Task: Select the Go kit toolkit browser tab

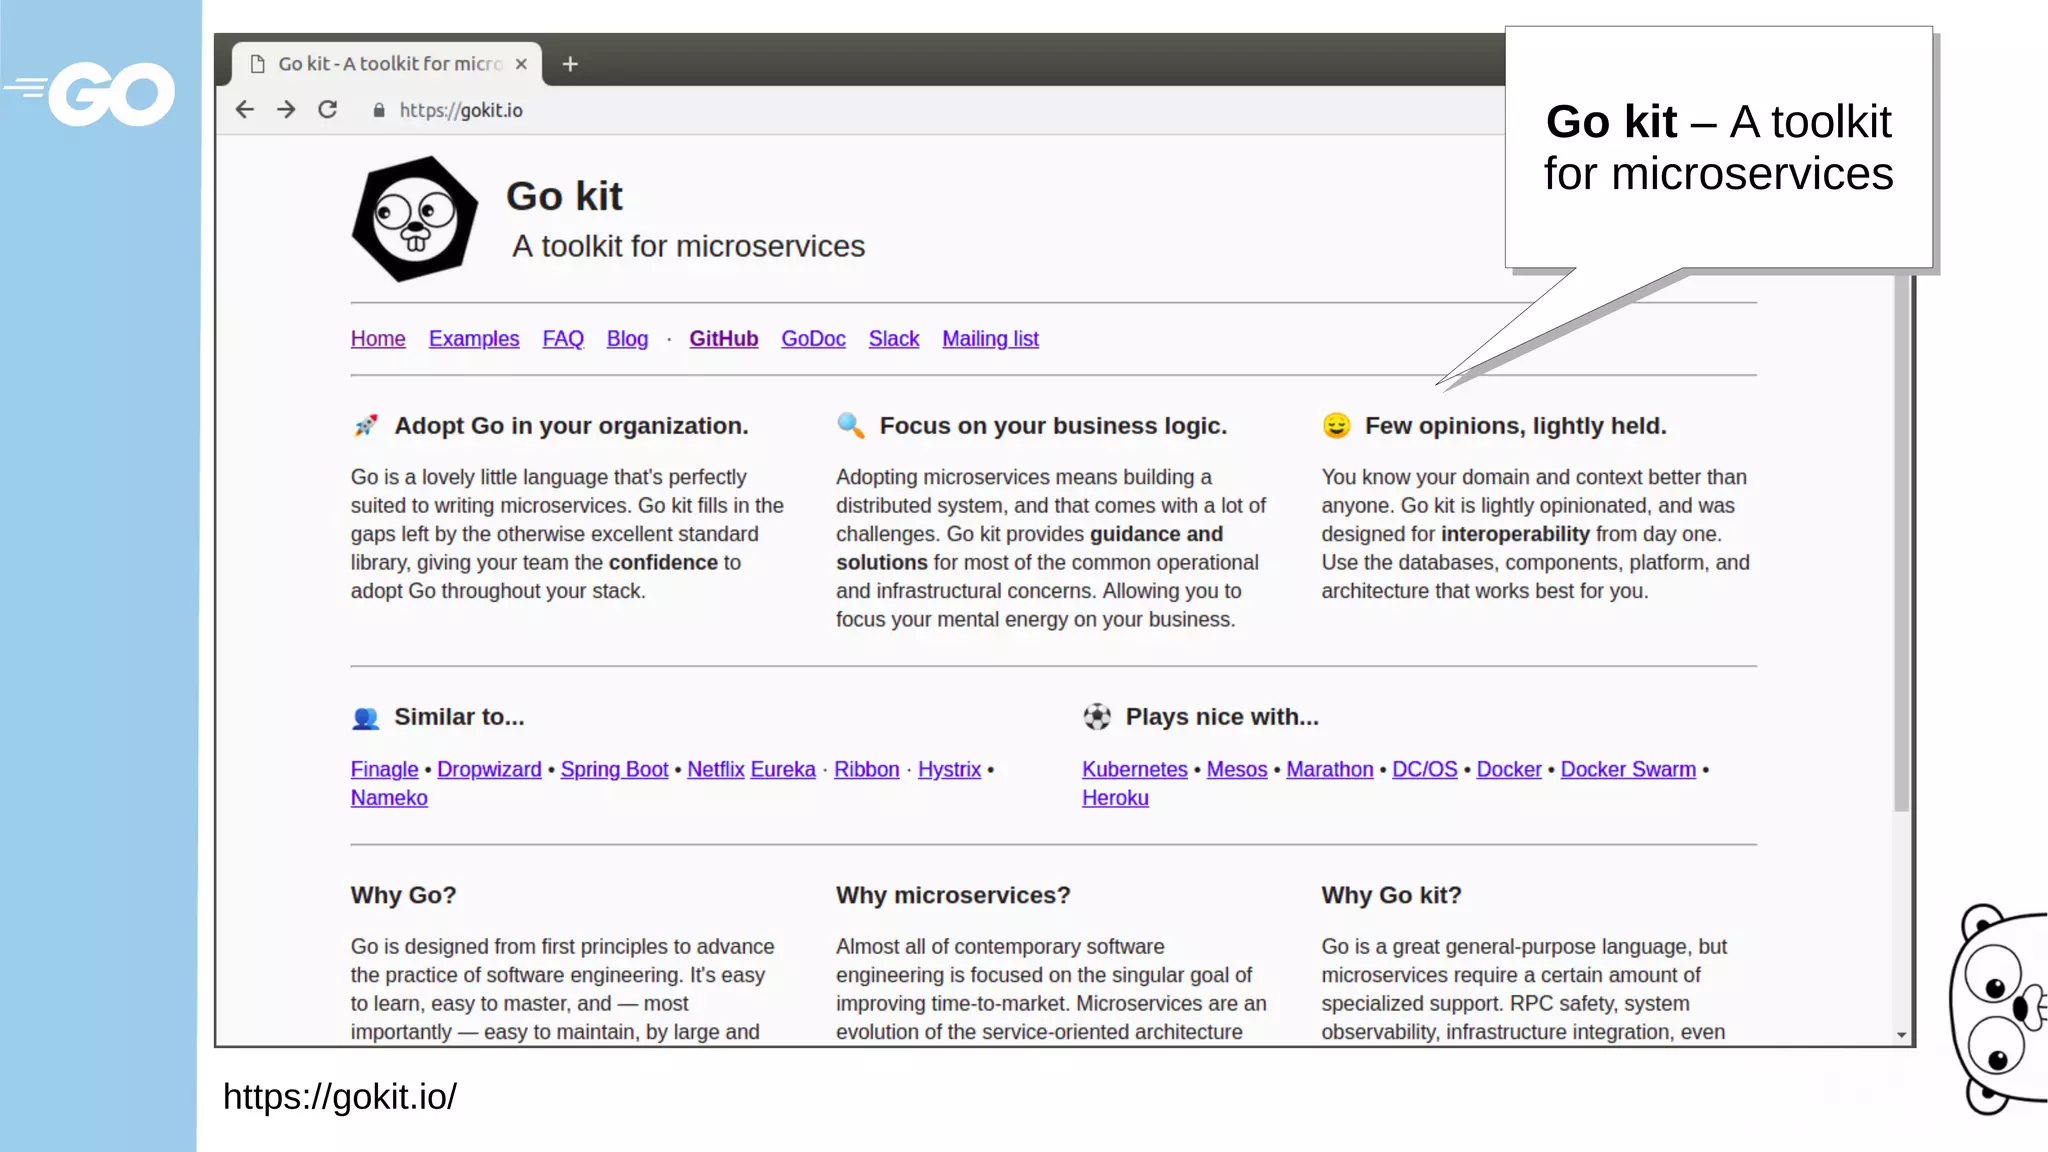Action: [390, 64]
